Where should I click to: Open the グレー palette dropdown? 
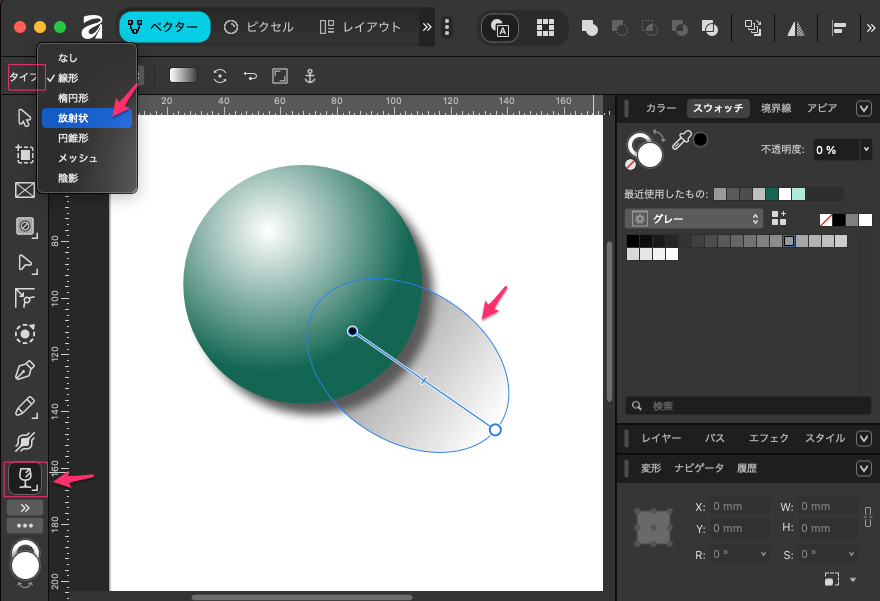[692, 218]
